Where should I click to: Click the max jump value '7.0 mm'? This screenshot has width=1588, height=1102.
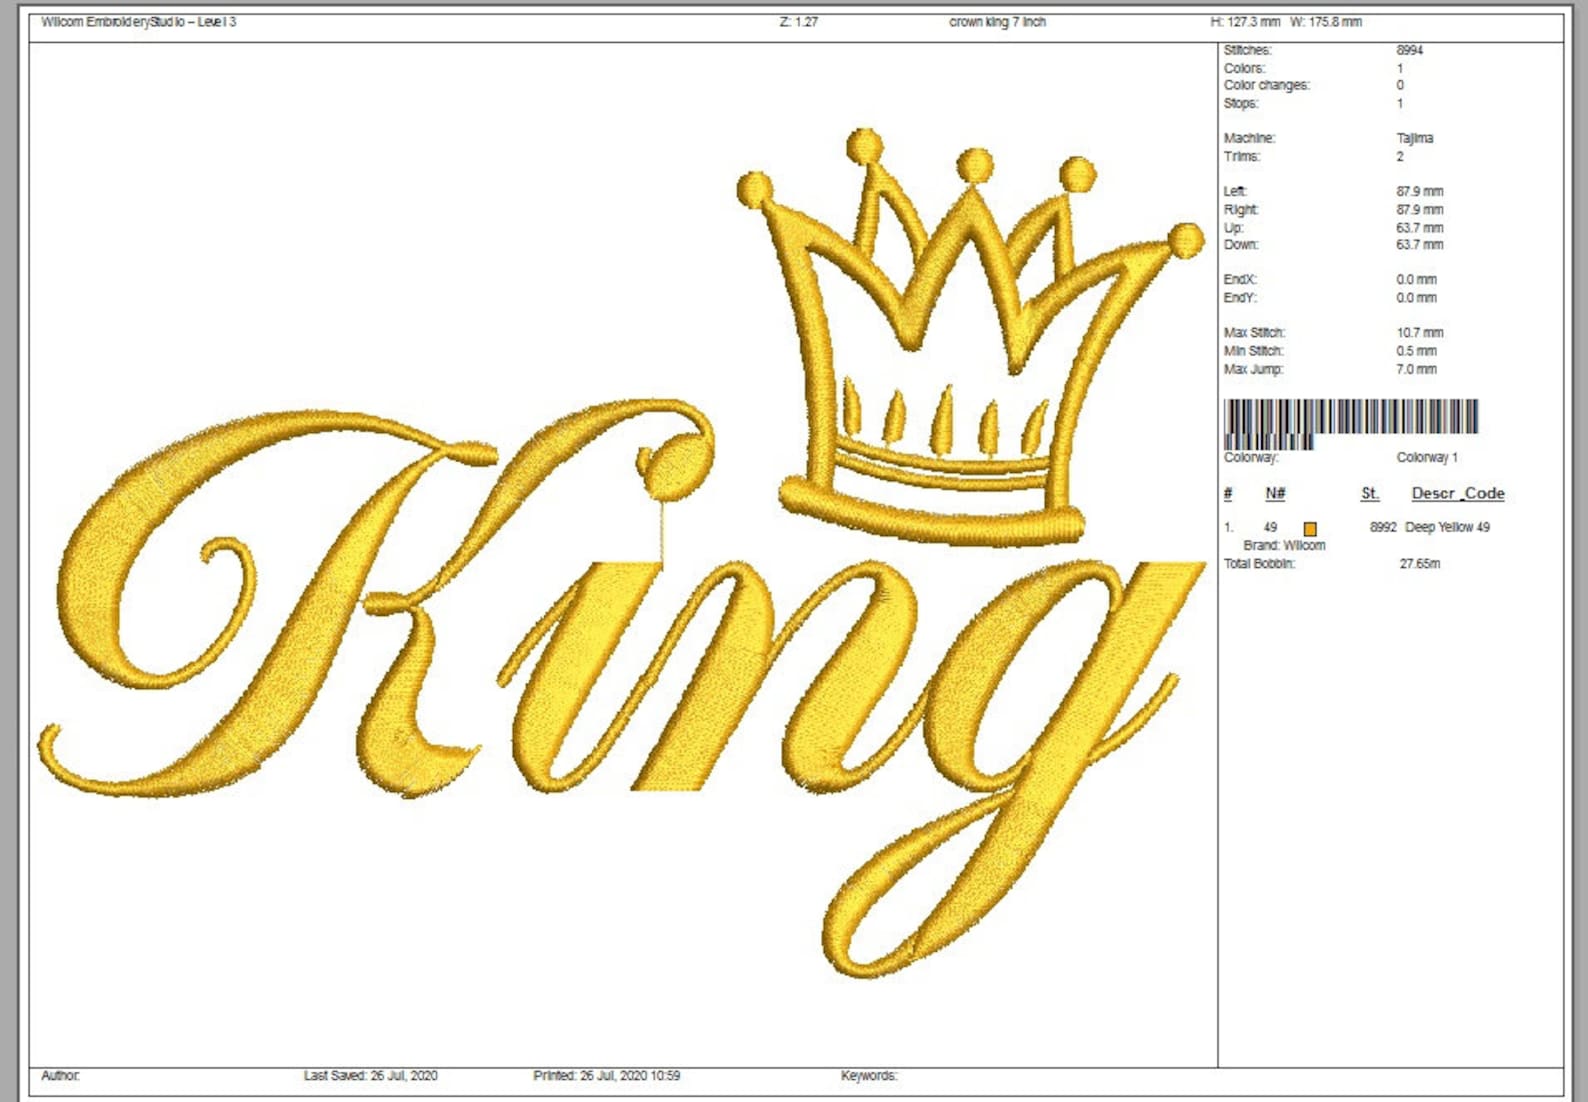click(1416, 369)
